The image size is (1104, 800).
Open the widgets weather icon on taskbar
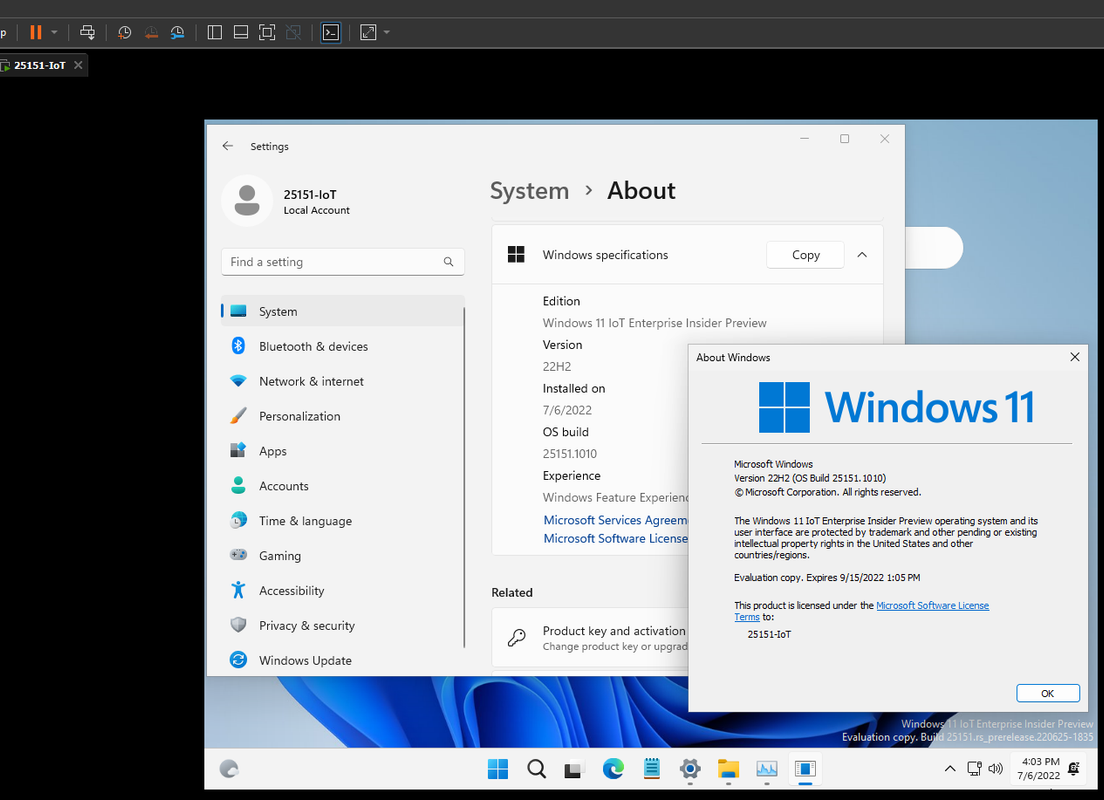point(229,769)
